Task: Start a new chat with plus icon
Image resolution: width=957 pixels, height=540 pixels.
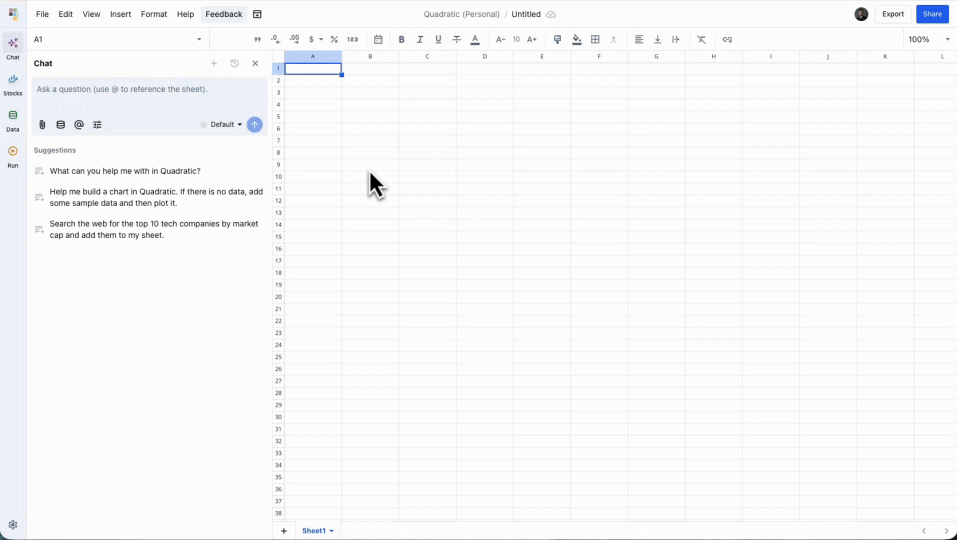Action: pyautogui.click(x=214, y=63)
